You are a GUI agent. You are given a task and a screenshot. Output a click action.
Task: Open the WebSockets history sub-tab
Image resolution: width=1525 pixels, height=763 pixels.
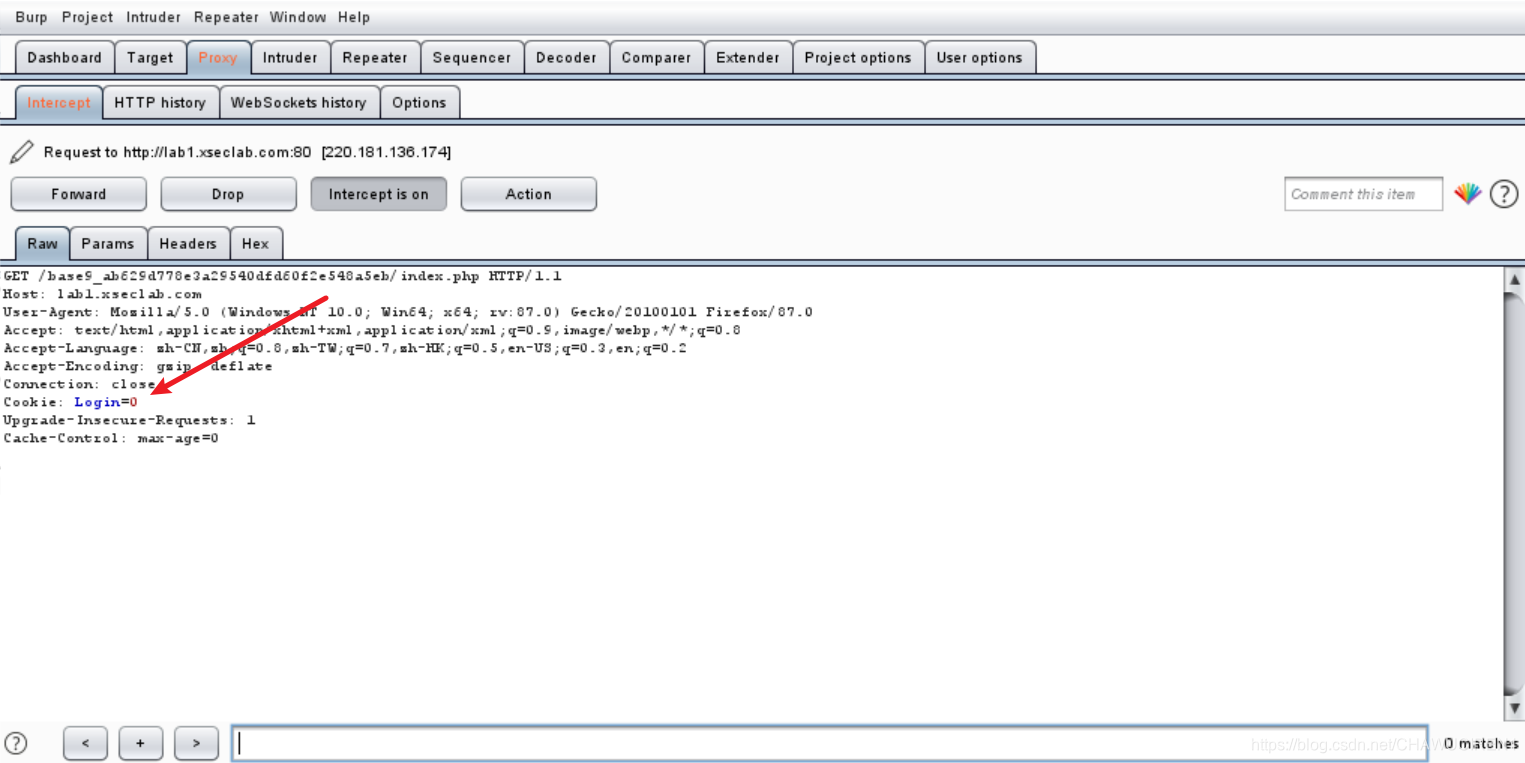click(299, 102)
